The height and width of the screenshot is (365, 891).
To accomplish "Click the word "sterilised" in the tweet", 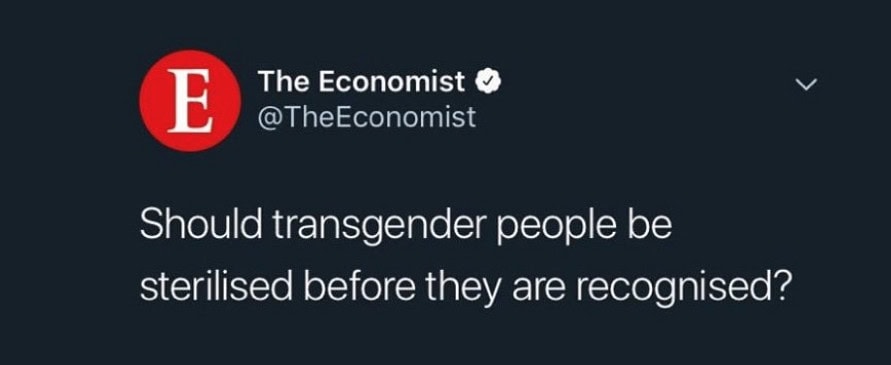I will click(218, 288).
